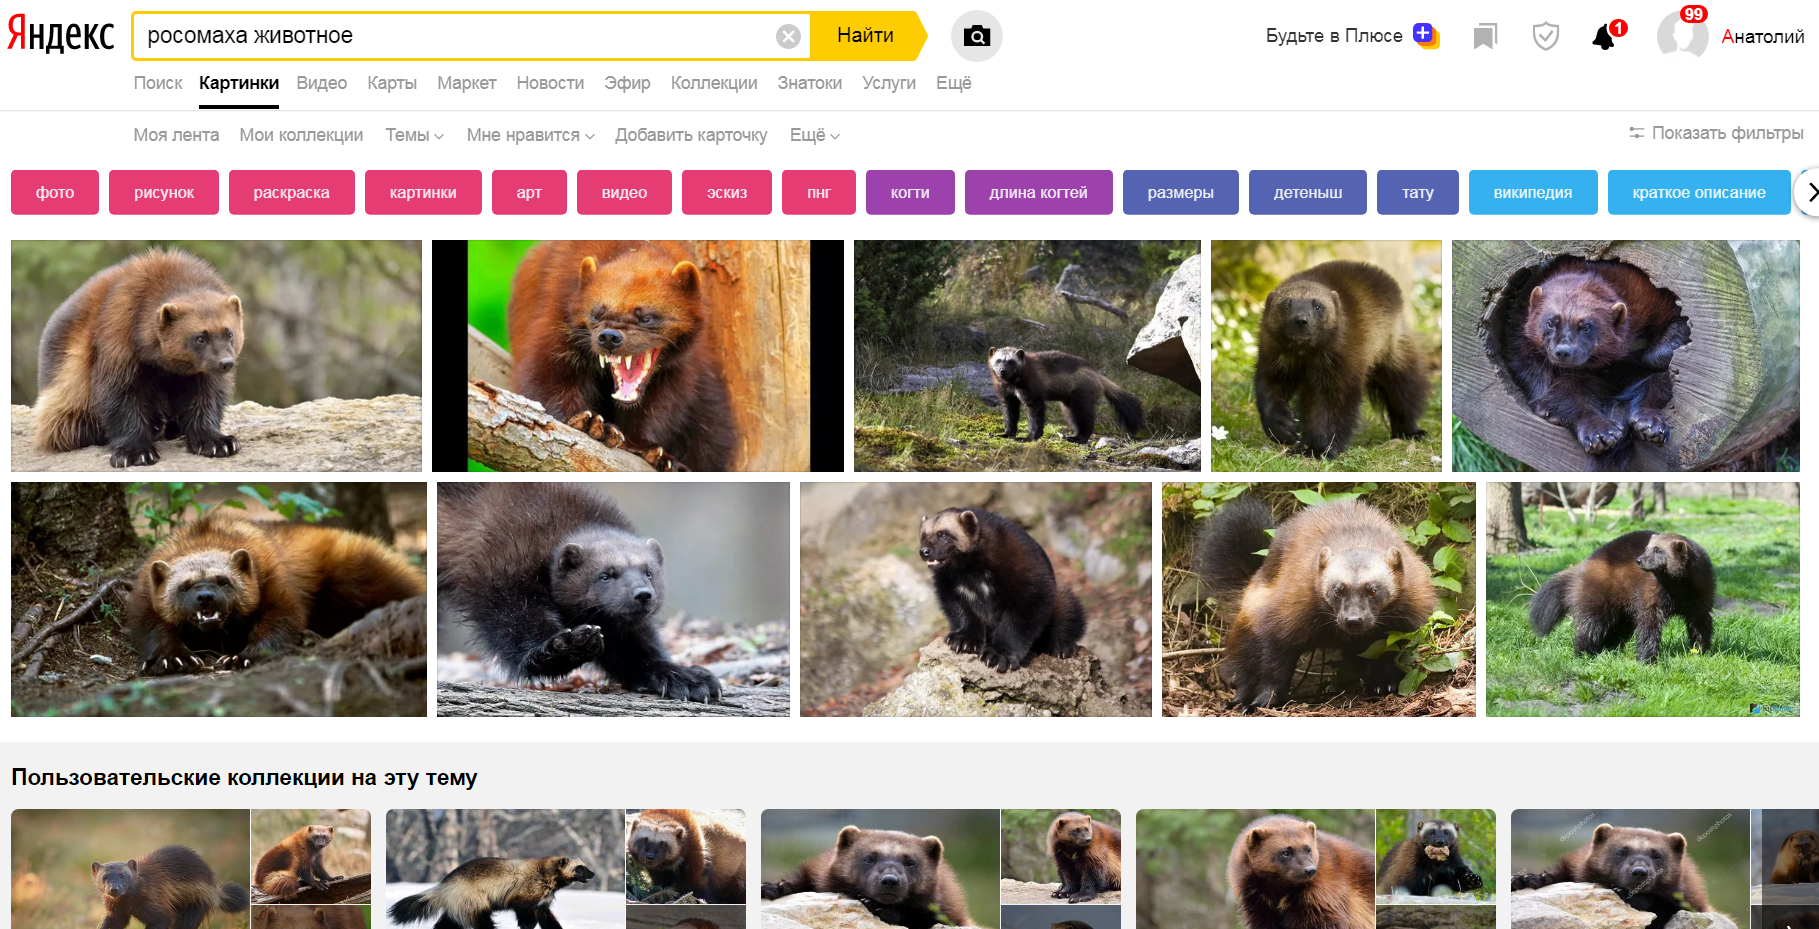Select the длина когтей purple chip
This screenshot has height=929, width=1819.
pyautogui.click(x=1038, y=193)
